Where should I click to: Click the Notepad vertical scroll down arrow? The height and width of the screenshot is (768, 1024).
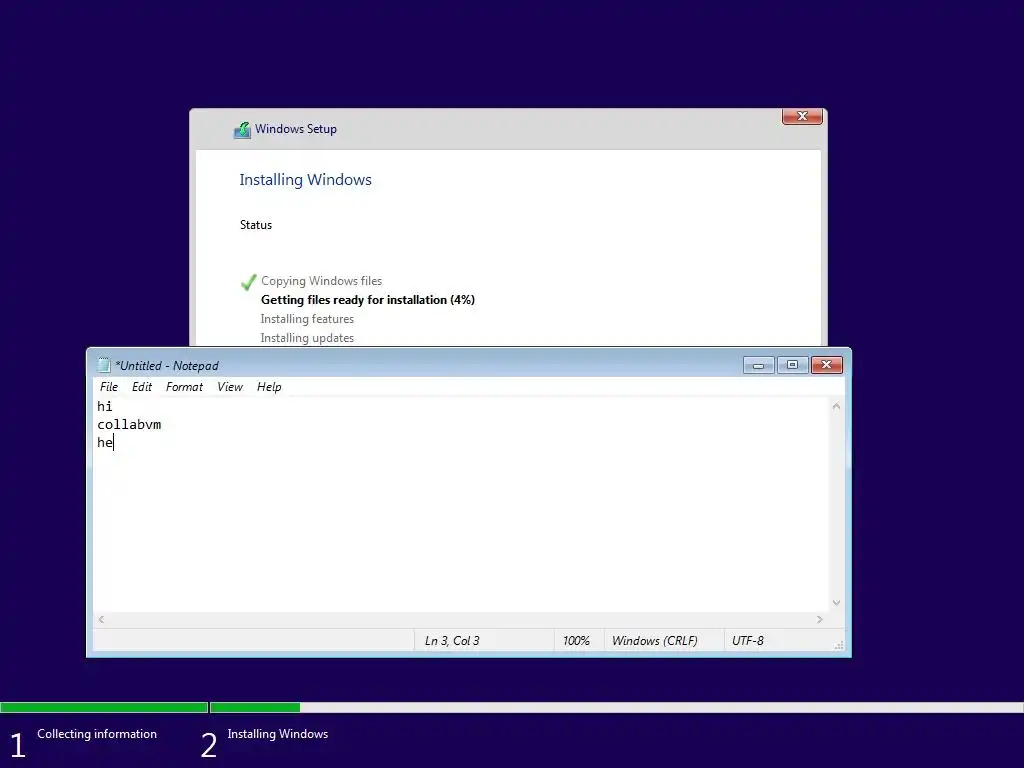836,603
